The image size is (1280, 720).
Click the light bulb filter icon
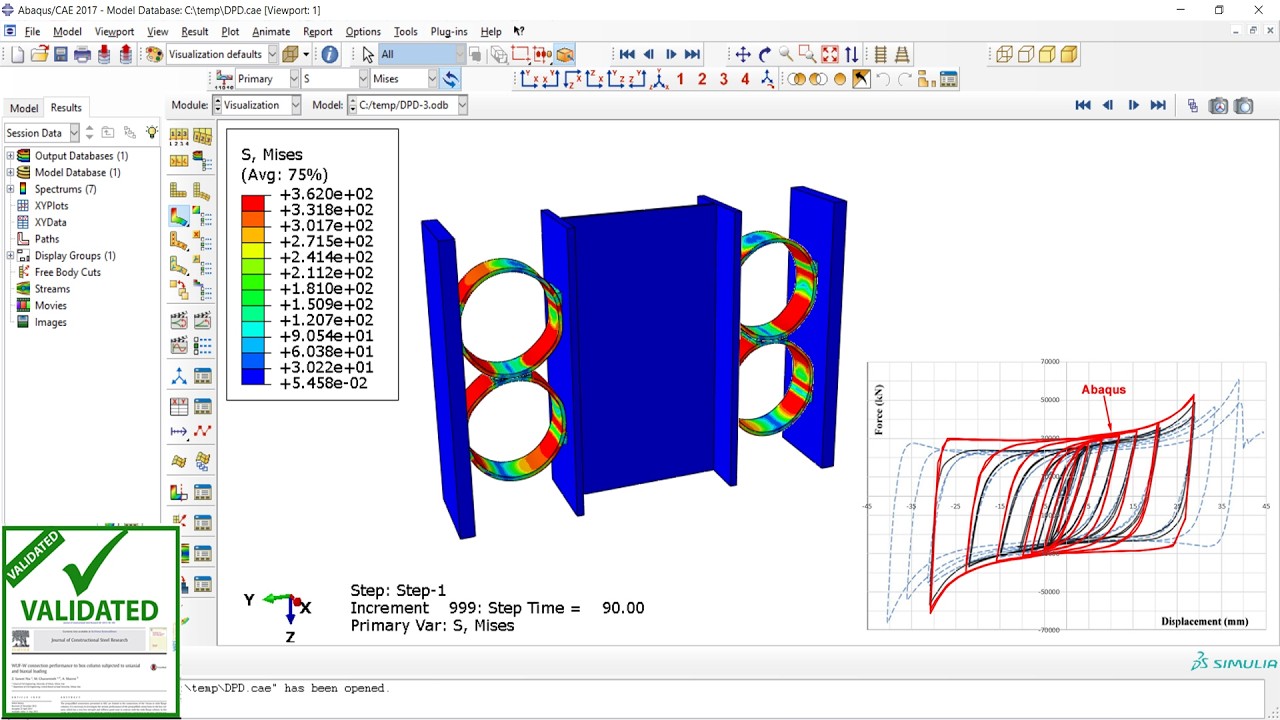pos(152,132)
